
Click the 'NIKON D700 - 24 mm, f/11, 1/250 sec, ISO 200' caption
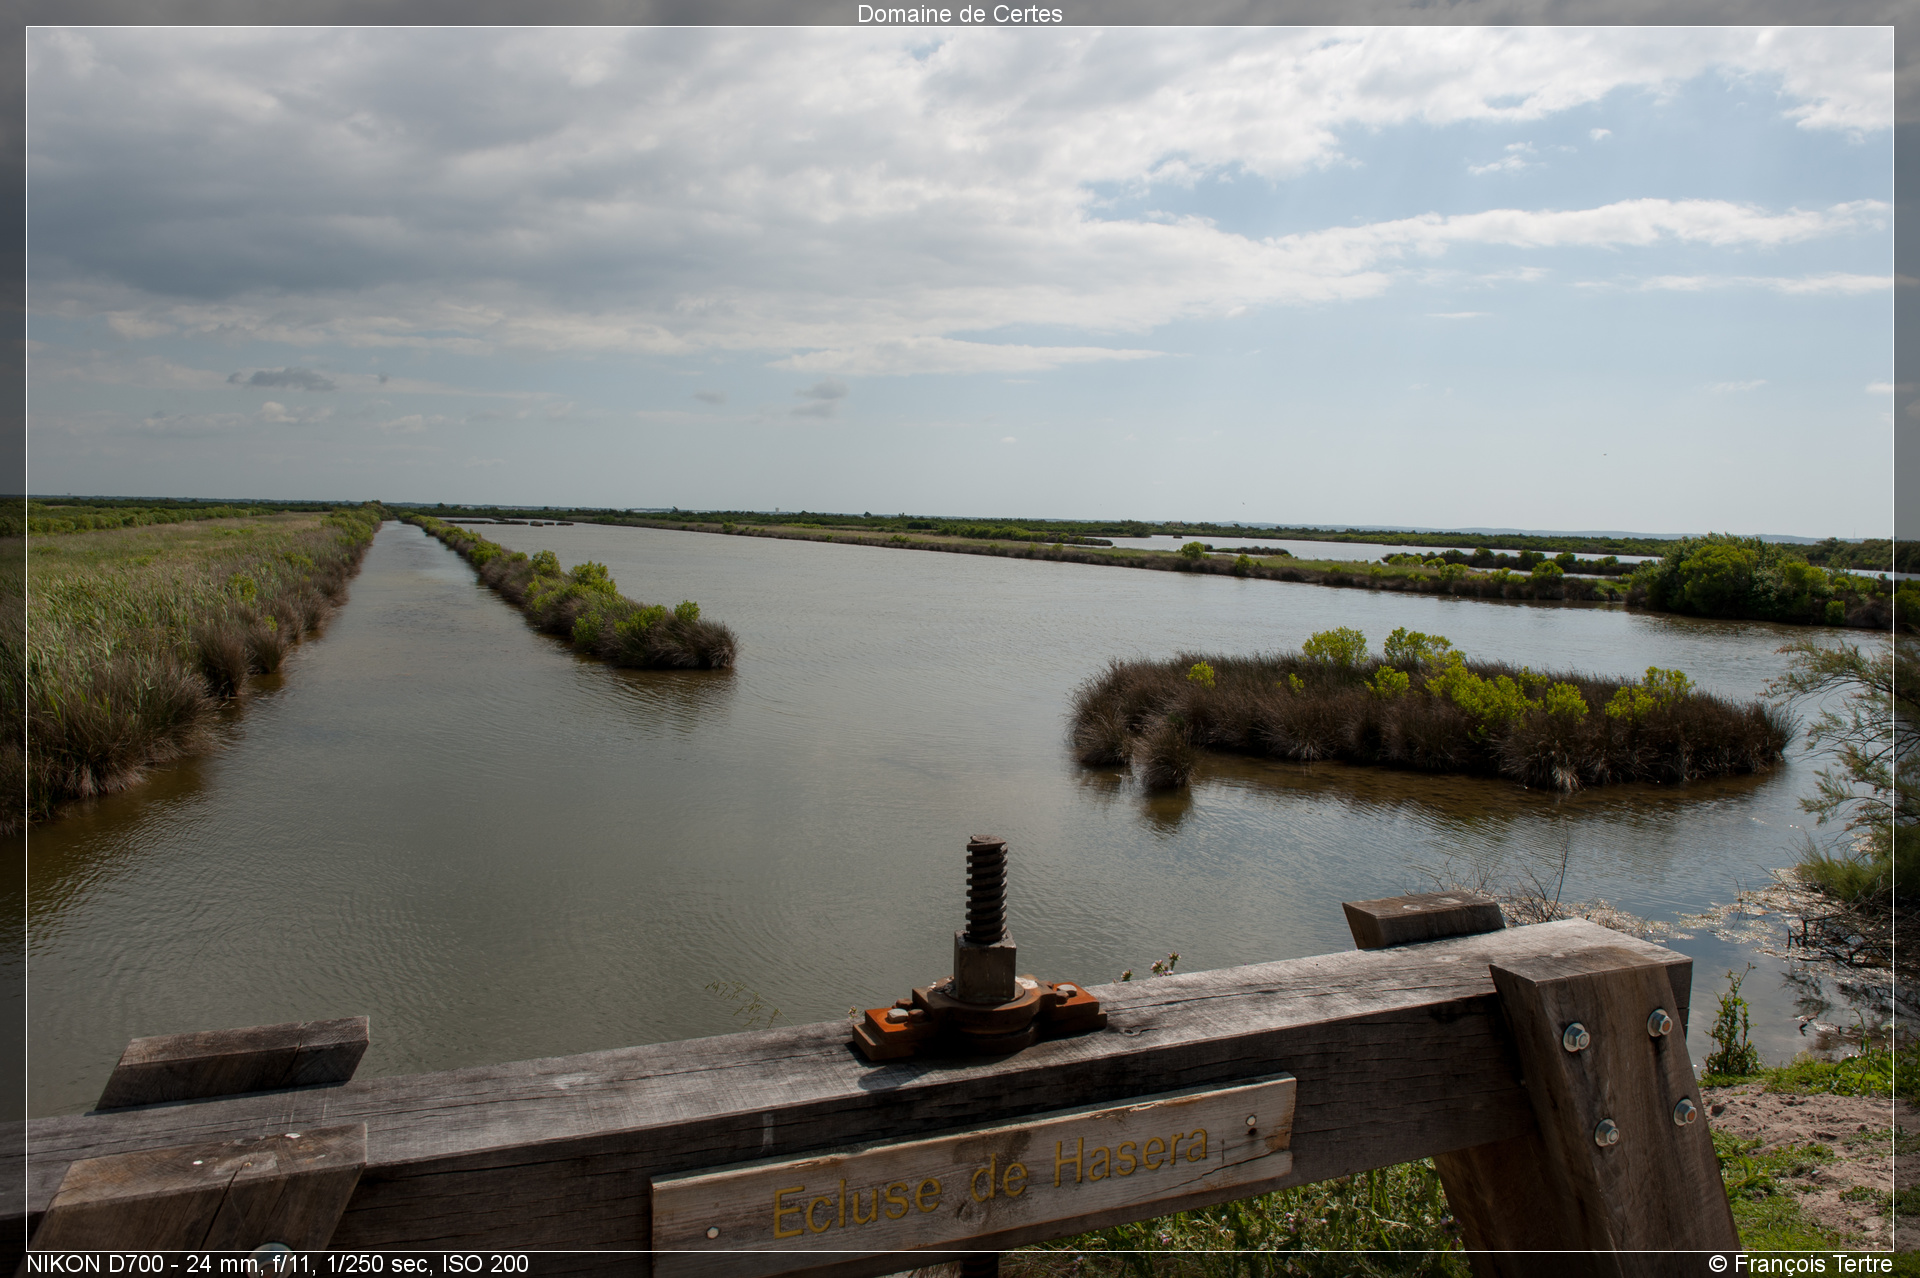click(x=277, y=1264)
